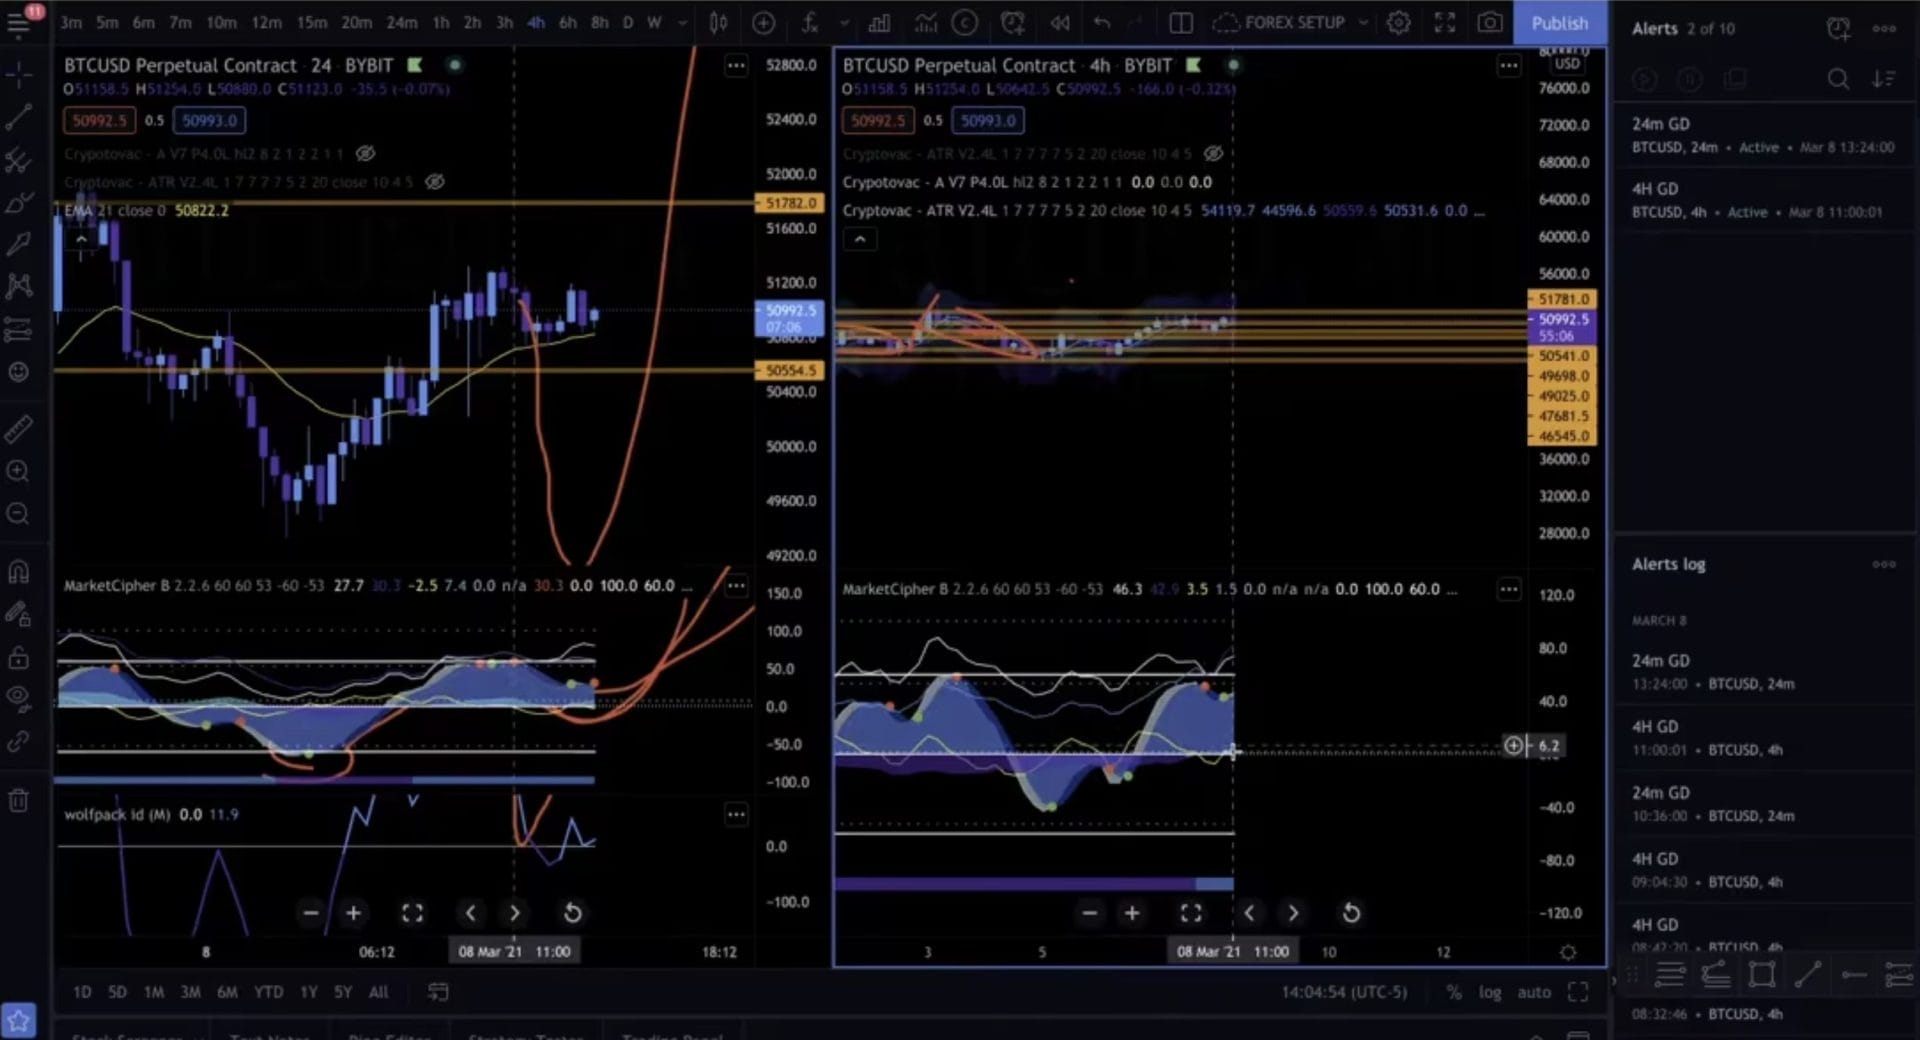Switch to the D timeframe
Viewport: 1920px width, 1040px height.
click(627, 22)
